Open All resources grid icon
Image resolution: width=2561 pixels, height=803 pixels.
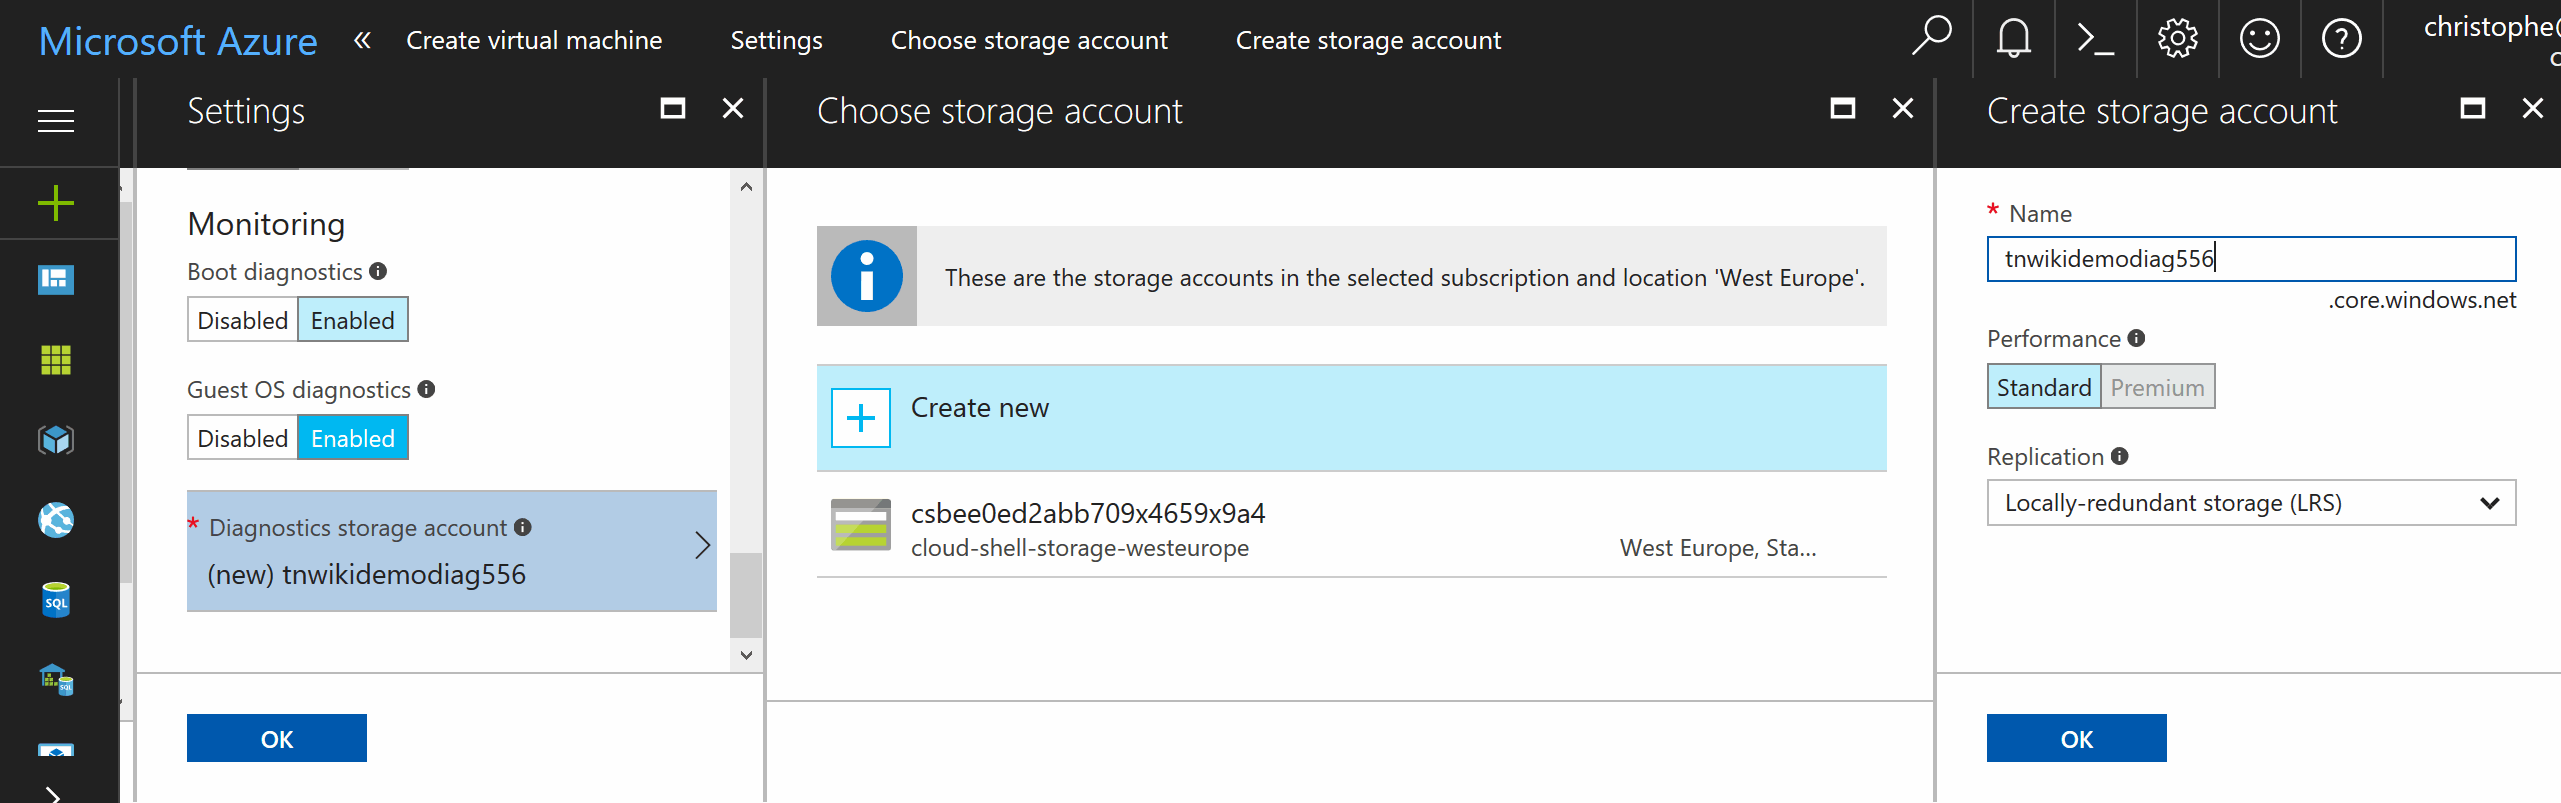point(56,360)
